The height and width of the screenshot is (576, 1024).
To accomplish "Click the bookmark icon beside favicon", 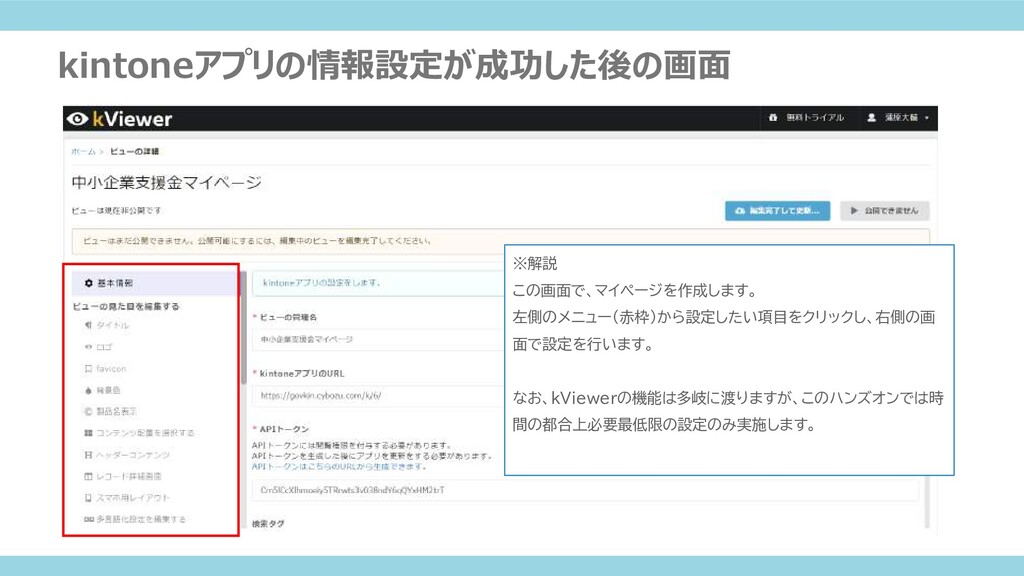I will pos(88,369).
